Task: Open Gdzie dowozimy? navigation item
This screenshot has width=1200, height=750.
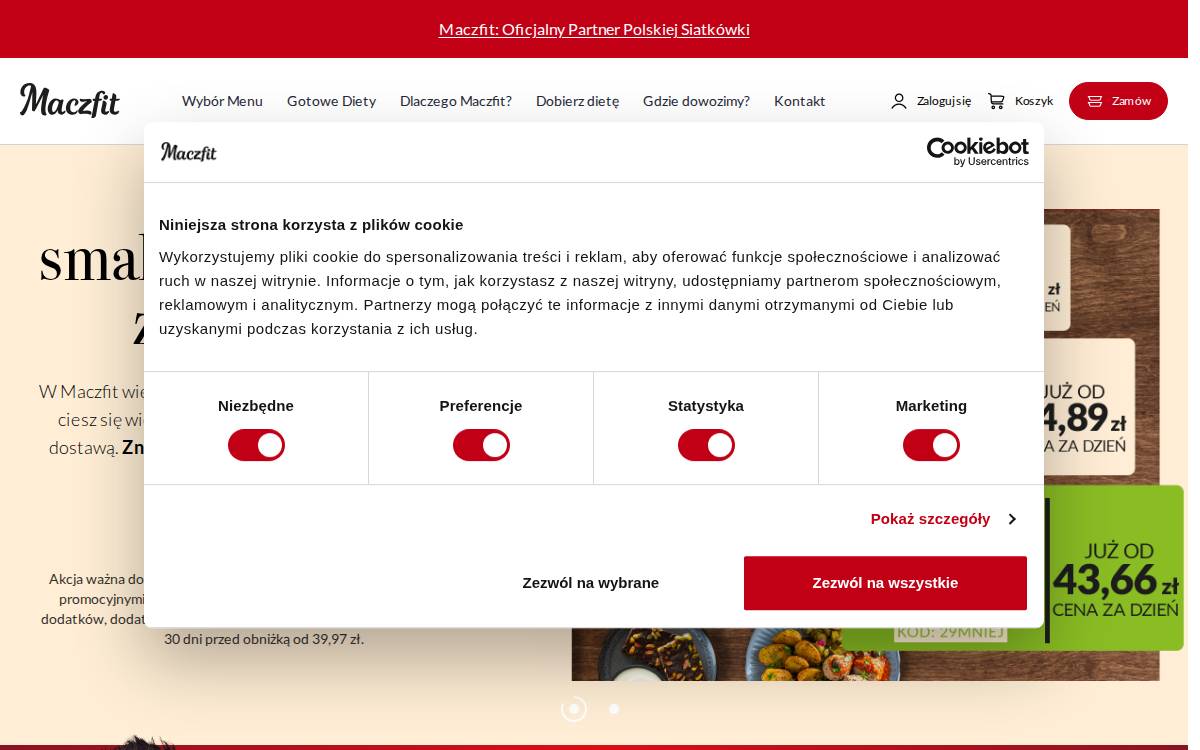Action: point(696,101)
